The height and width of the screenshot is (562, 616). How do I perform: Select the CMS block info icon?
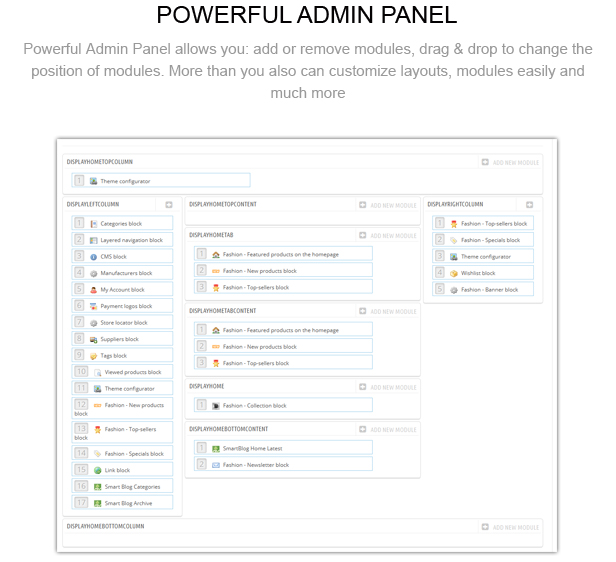[94, 257]
